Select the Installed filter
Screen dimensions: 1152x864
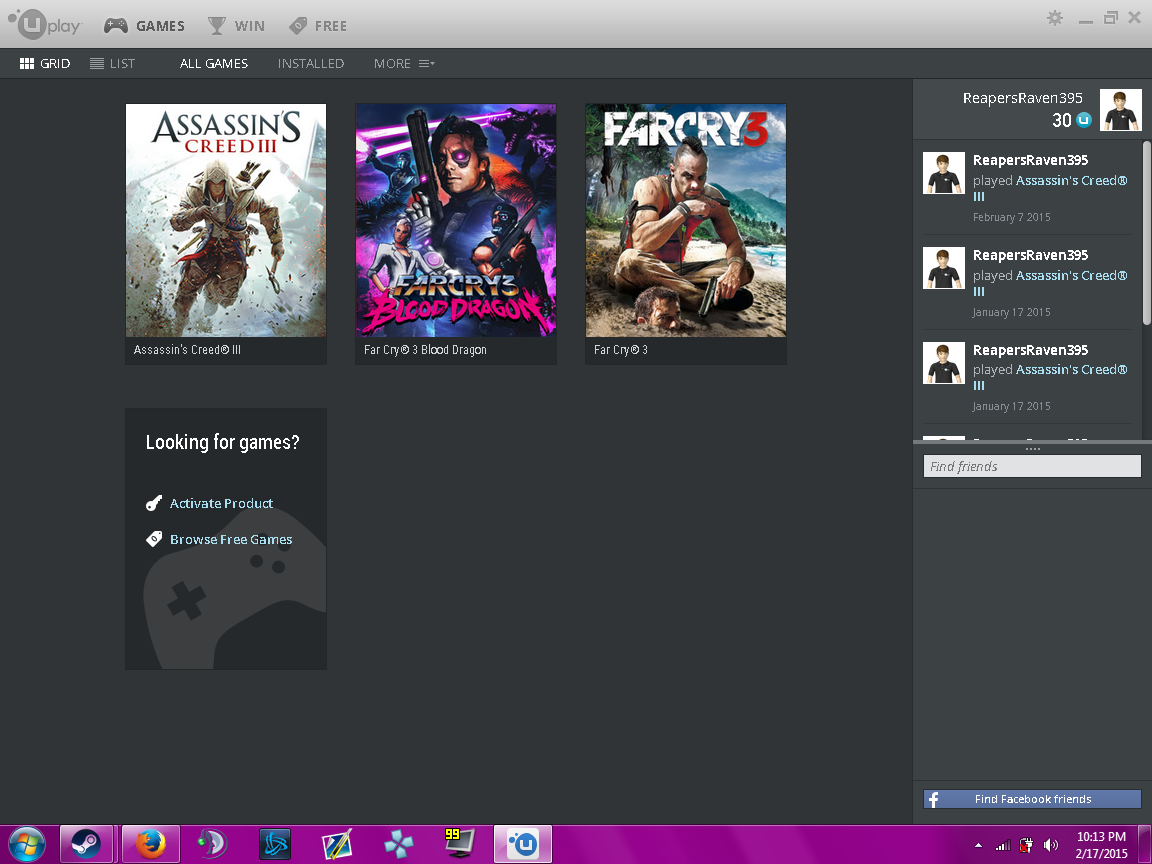[x=311, y=63]
